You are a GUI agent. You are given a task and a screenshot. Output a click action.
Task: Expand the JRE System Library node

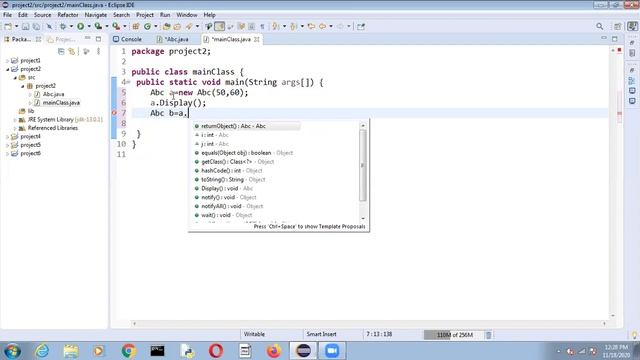15,120
